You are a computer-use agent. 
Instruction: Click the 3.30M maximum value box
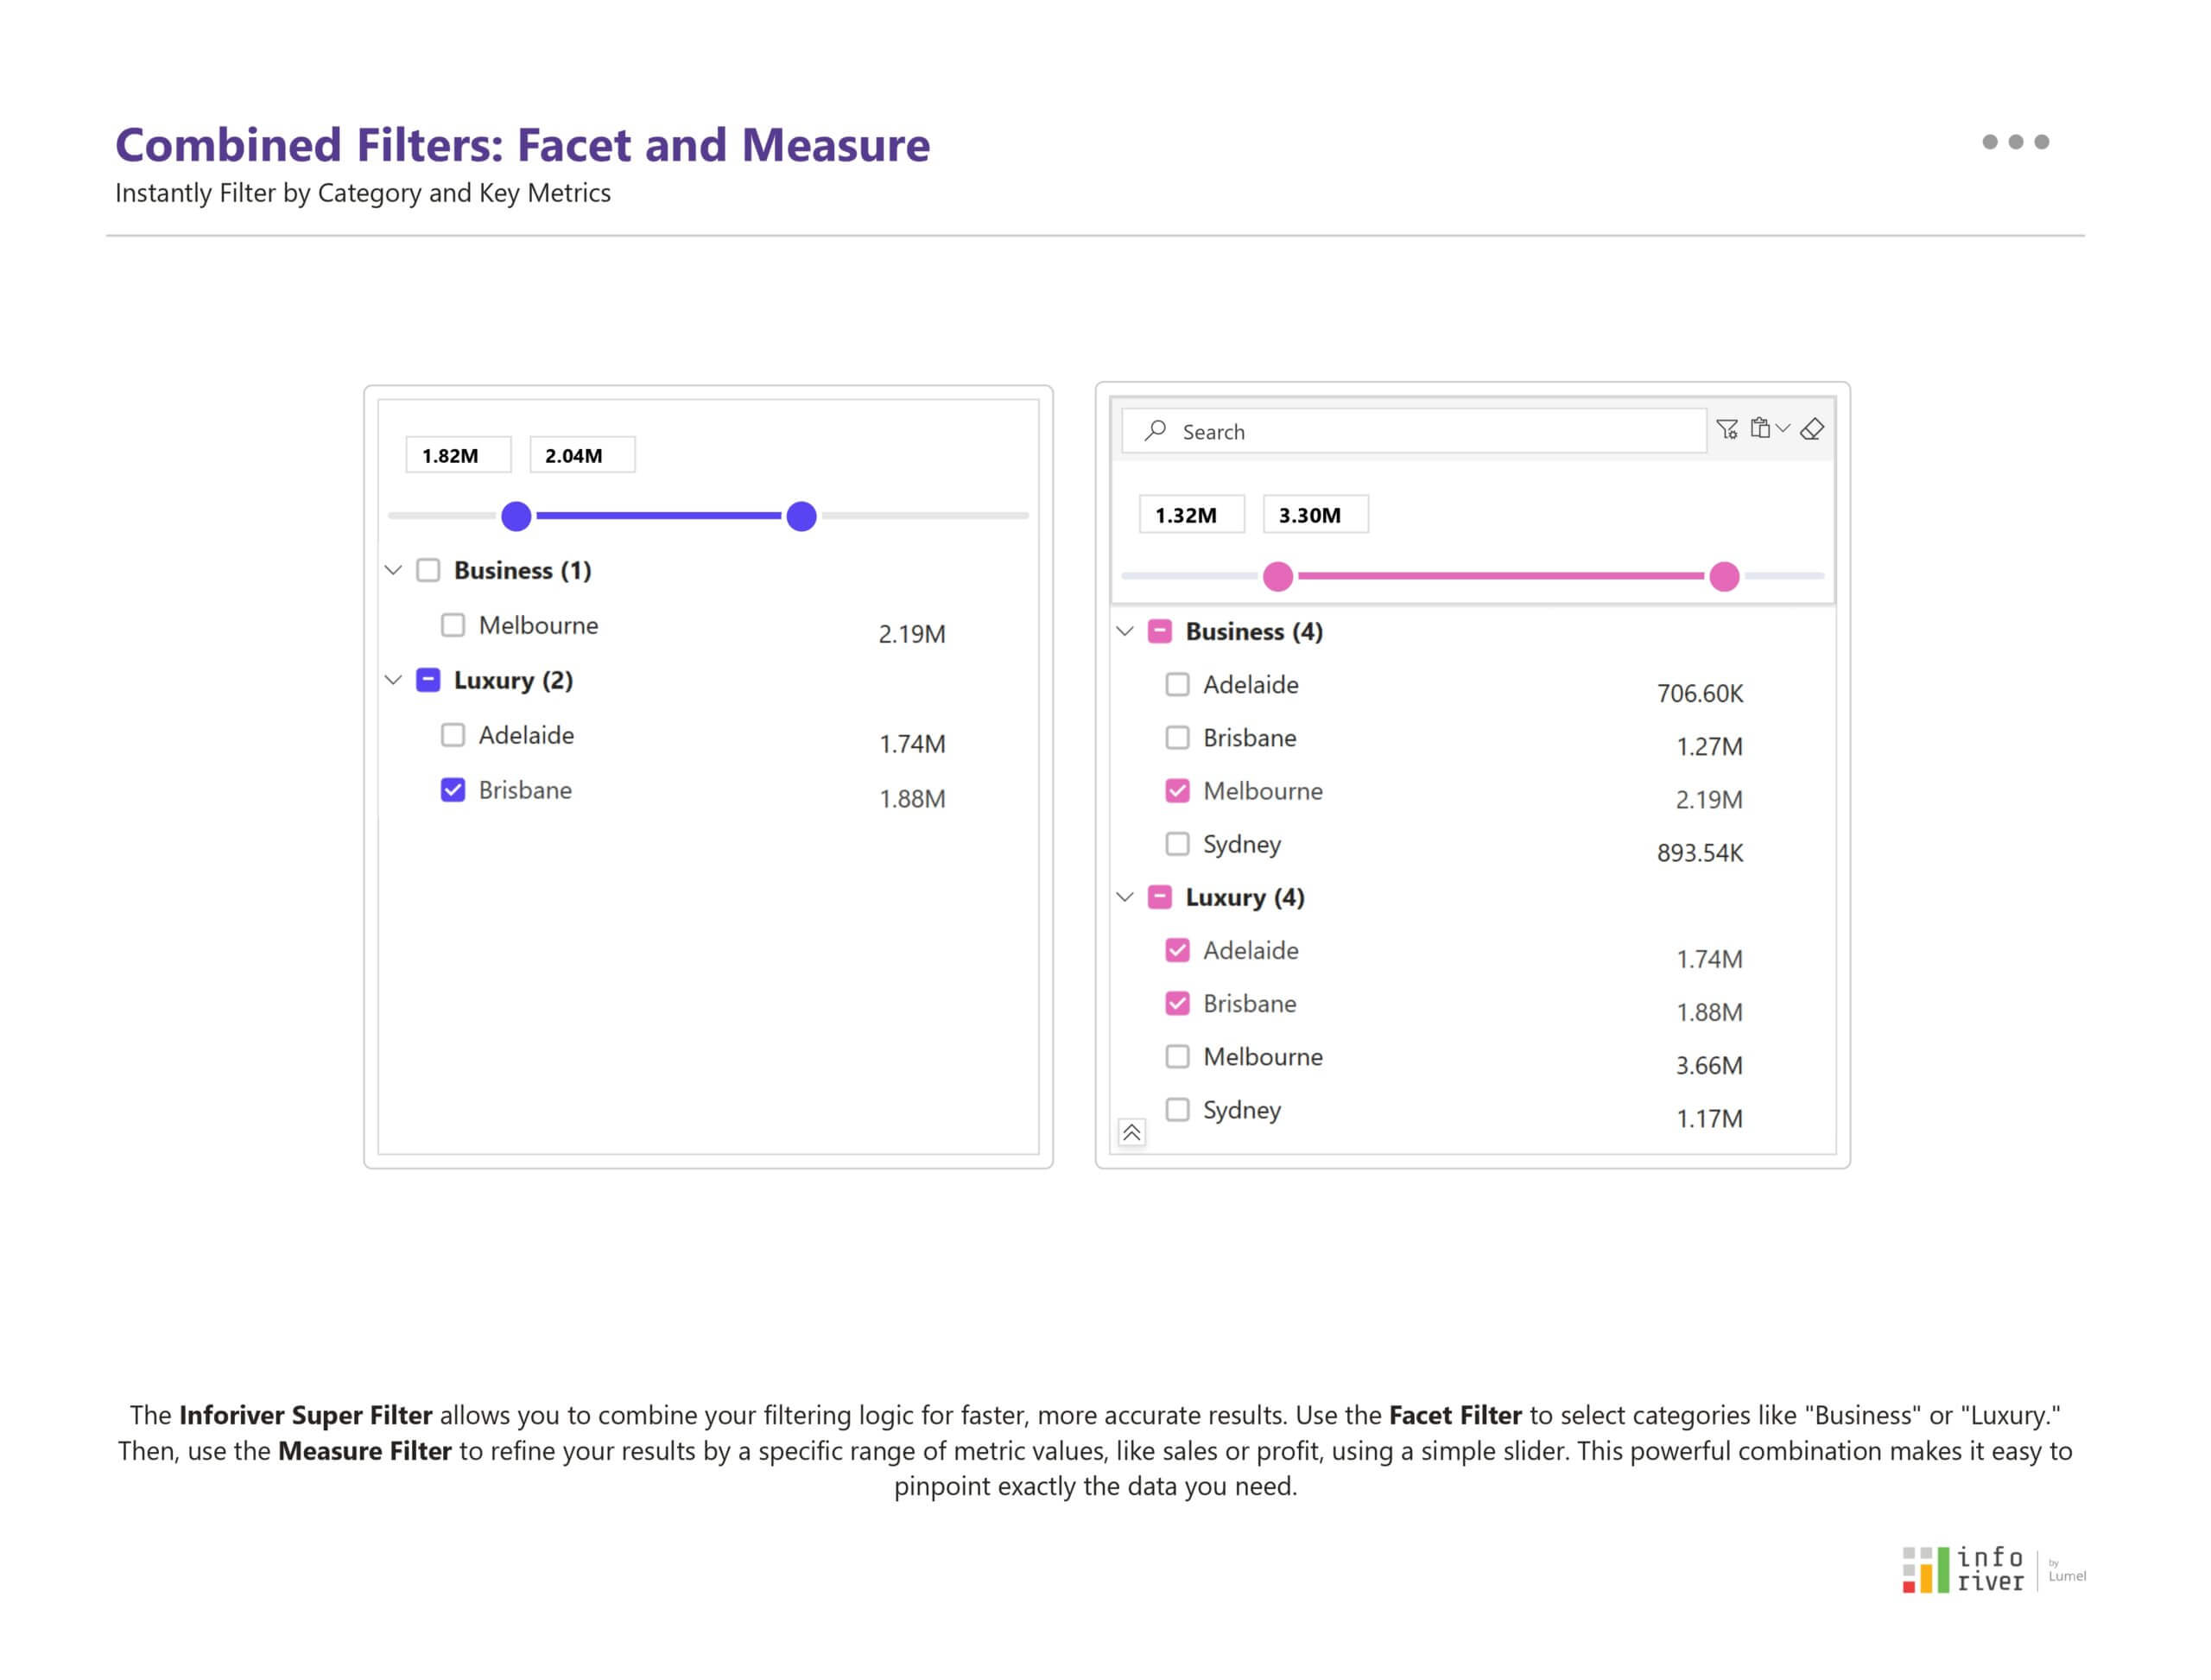[x=1315, y=514]
